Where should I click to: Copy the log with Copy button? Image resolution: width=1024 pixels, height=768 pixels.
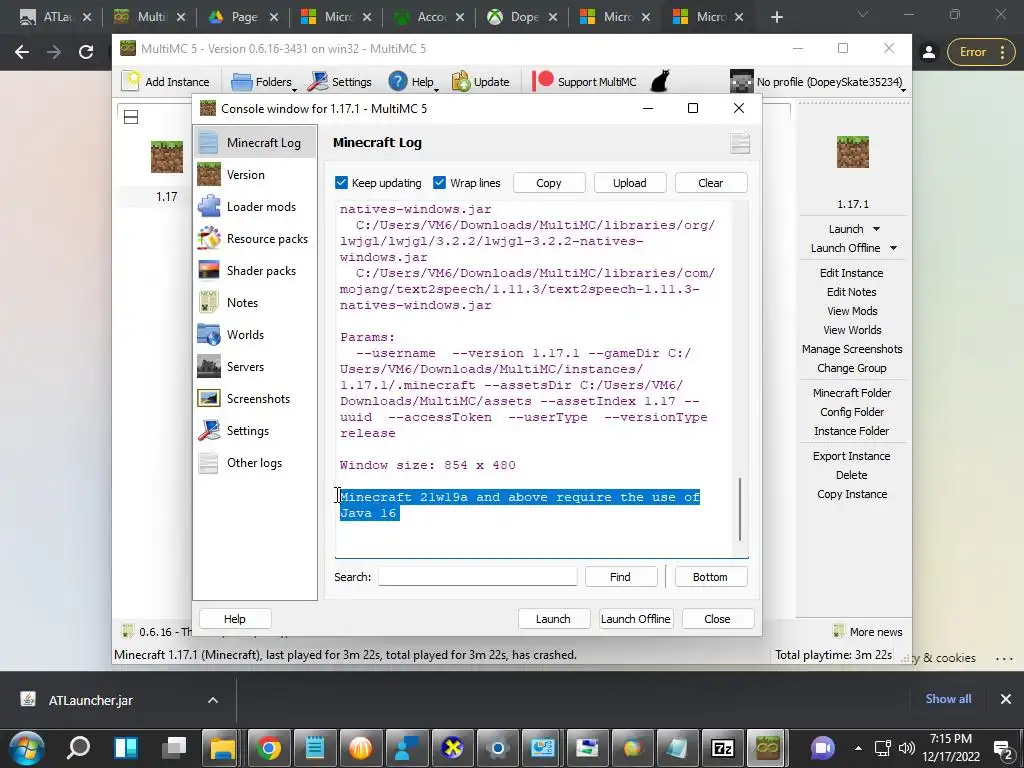[x=549, y=183]
